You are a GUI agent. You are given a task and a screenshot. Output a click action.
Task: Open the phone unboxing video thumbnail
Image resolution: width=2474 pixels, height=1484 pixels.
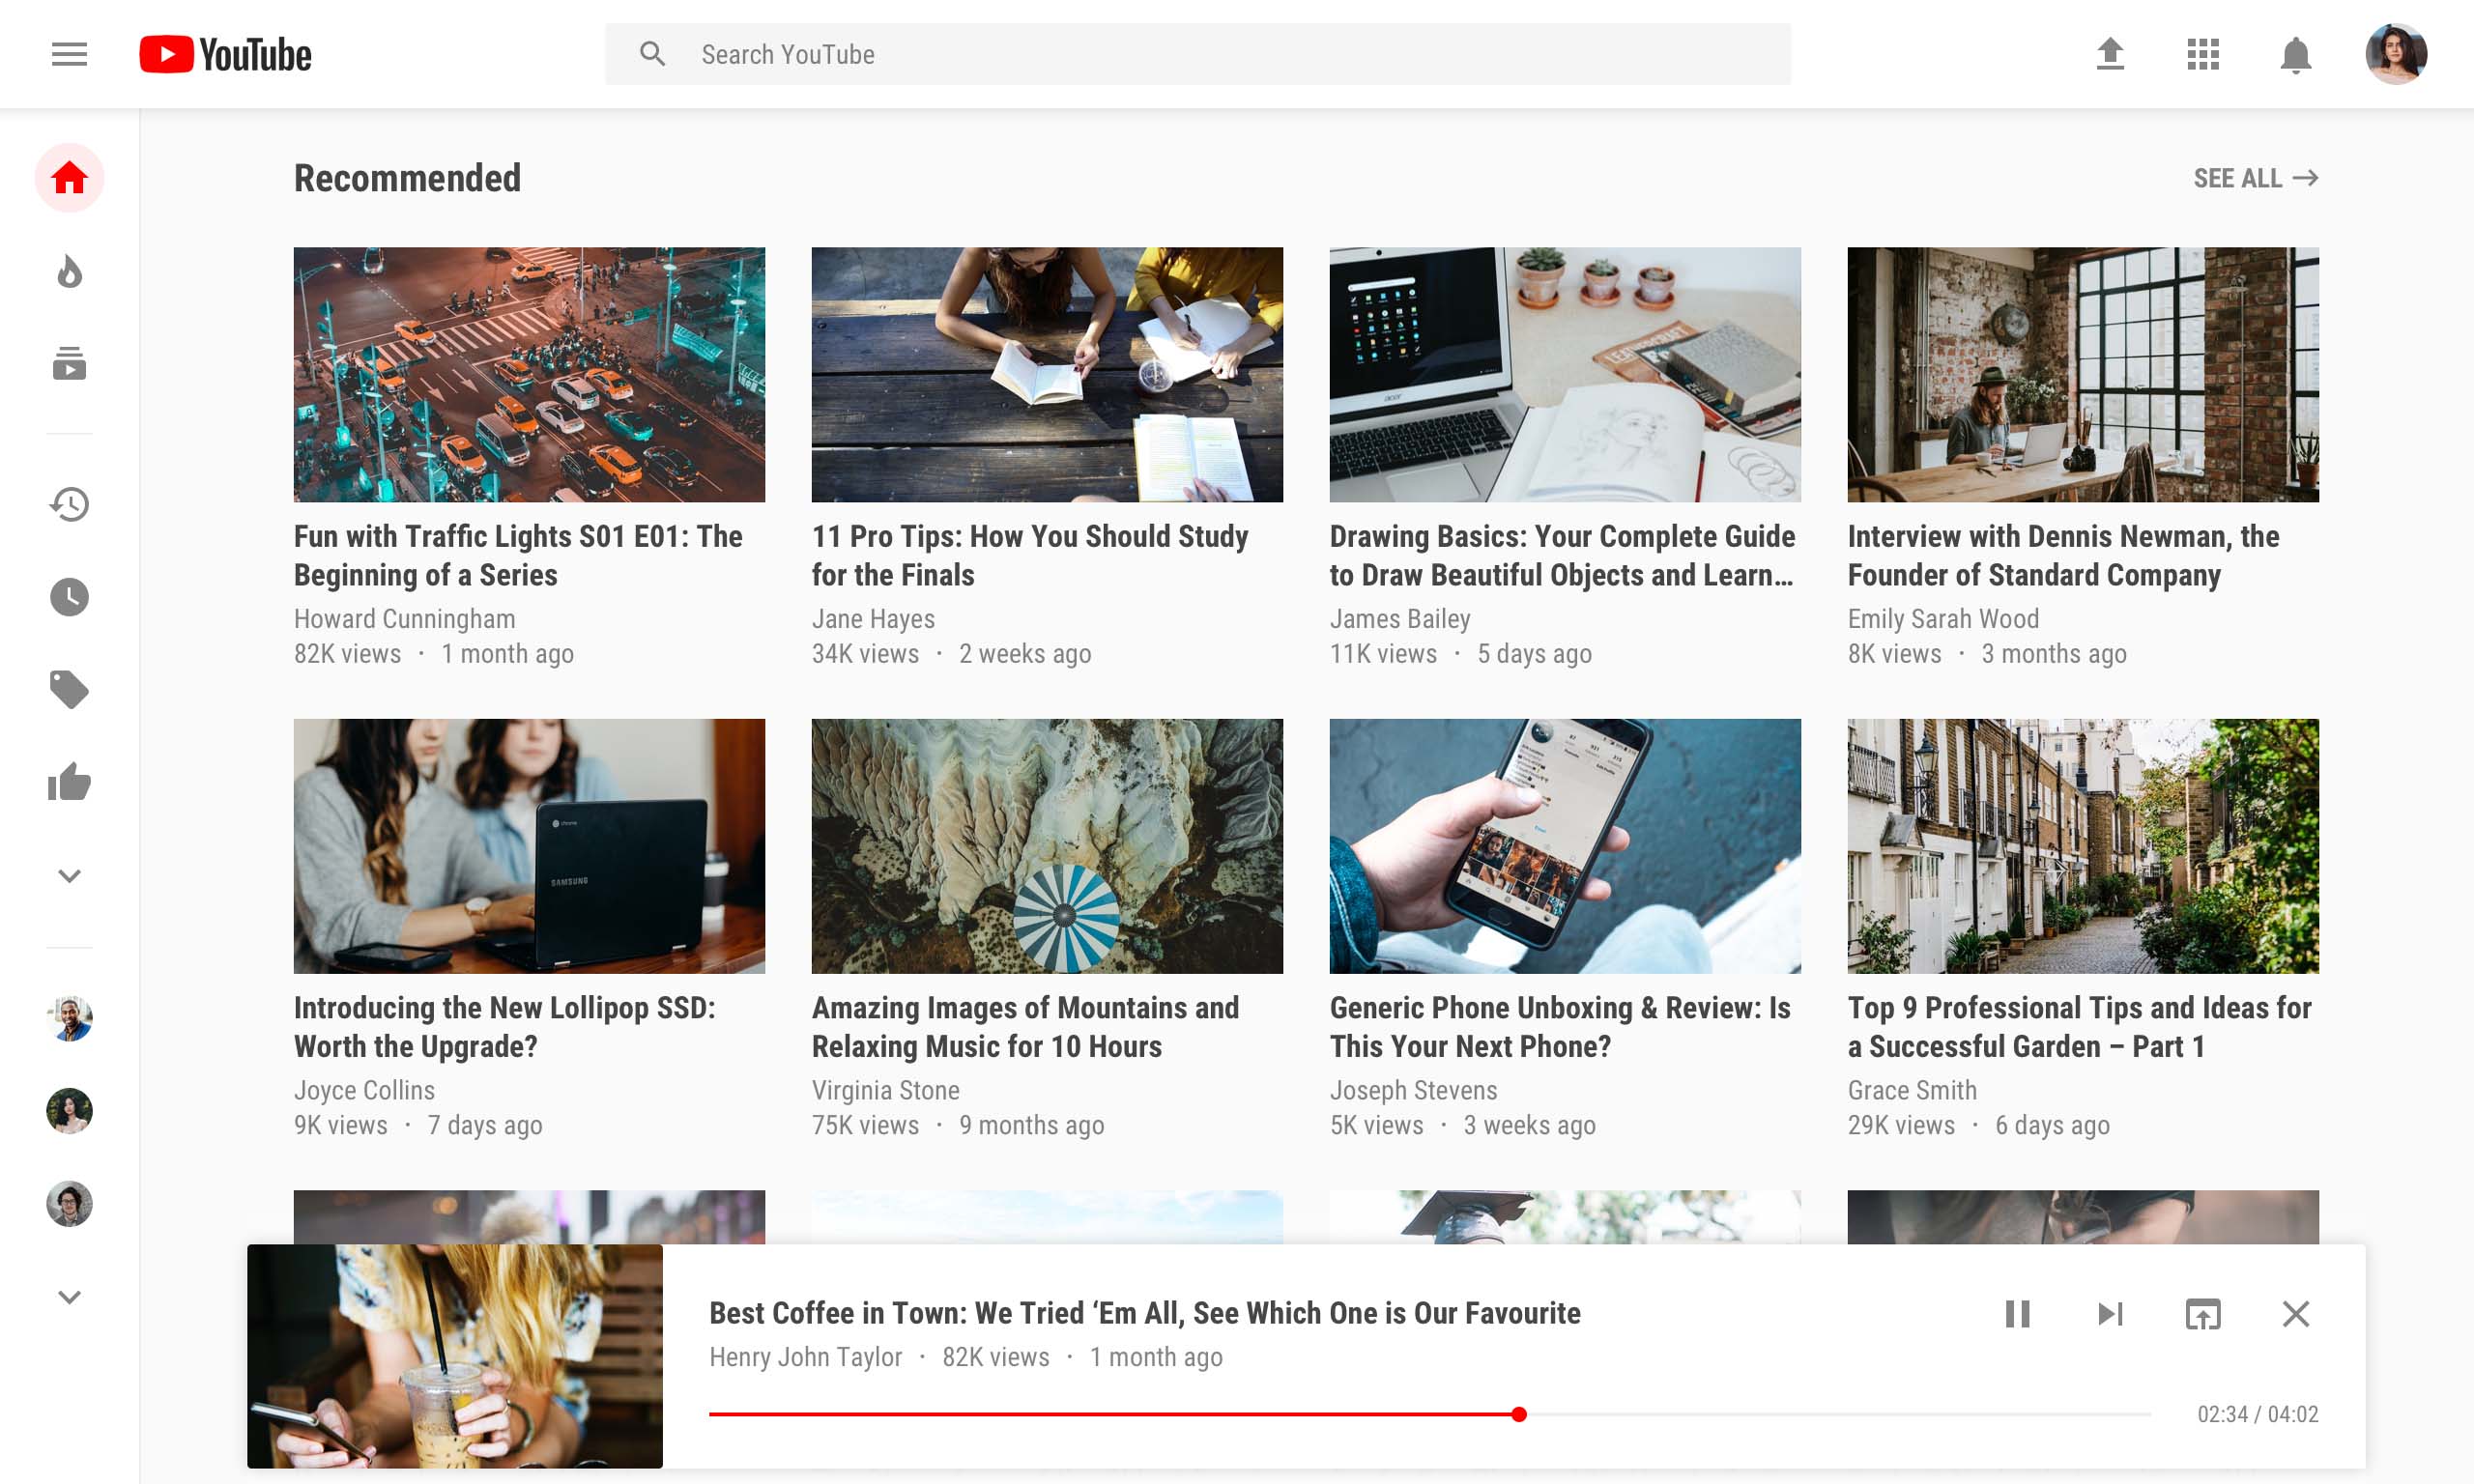[1565, 846]
